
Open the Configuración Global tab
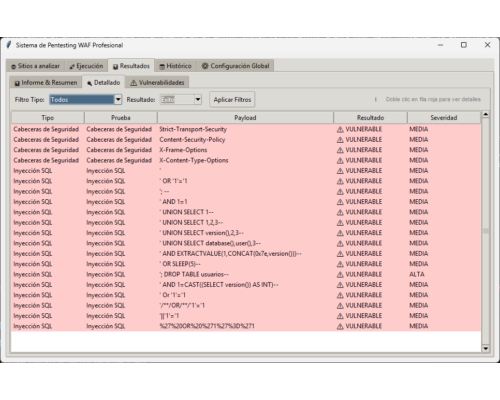pyautogui.click(x=235, y=66)
